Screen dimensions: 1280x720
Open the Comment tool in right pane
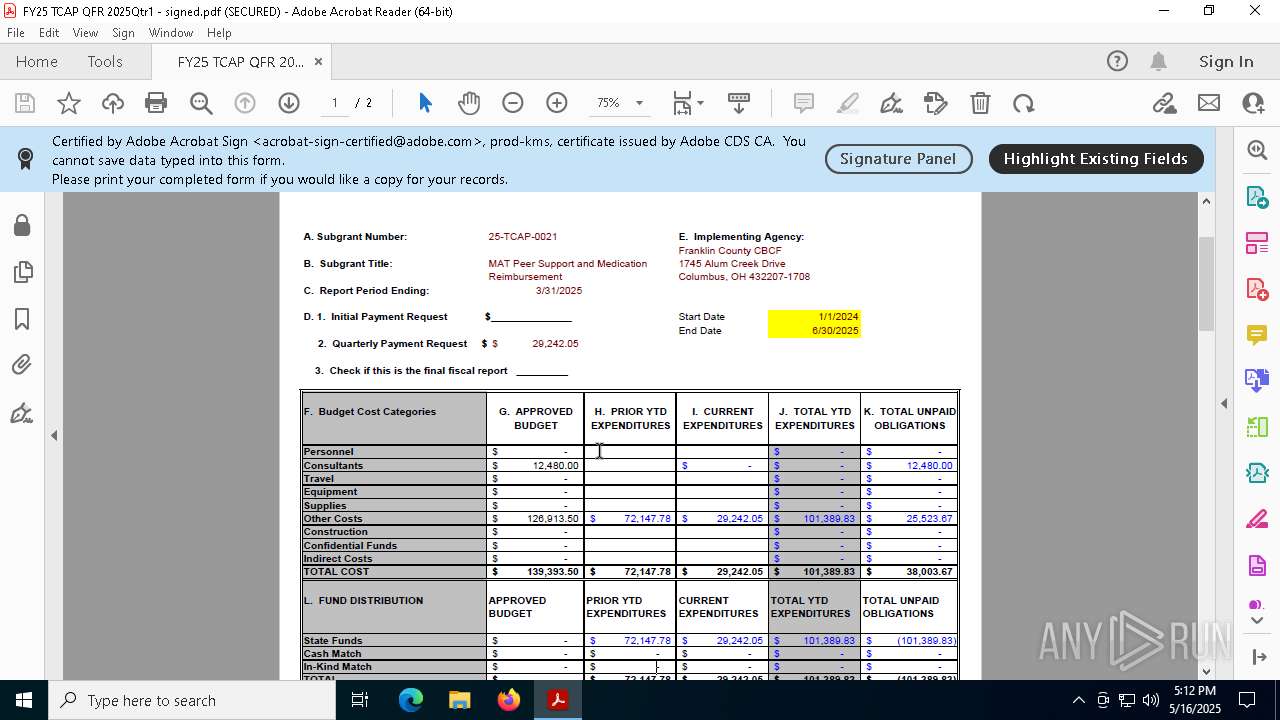coord(1257,335)
